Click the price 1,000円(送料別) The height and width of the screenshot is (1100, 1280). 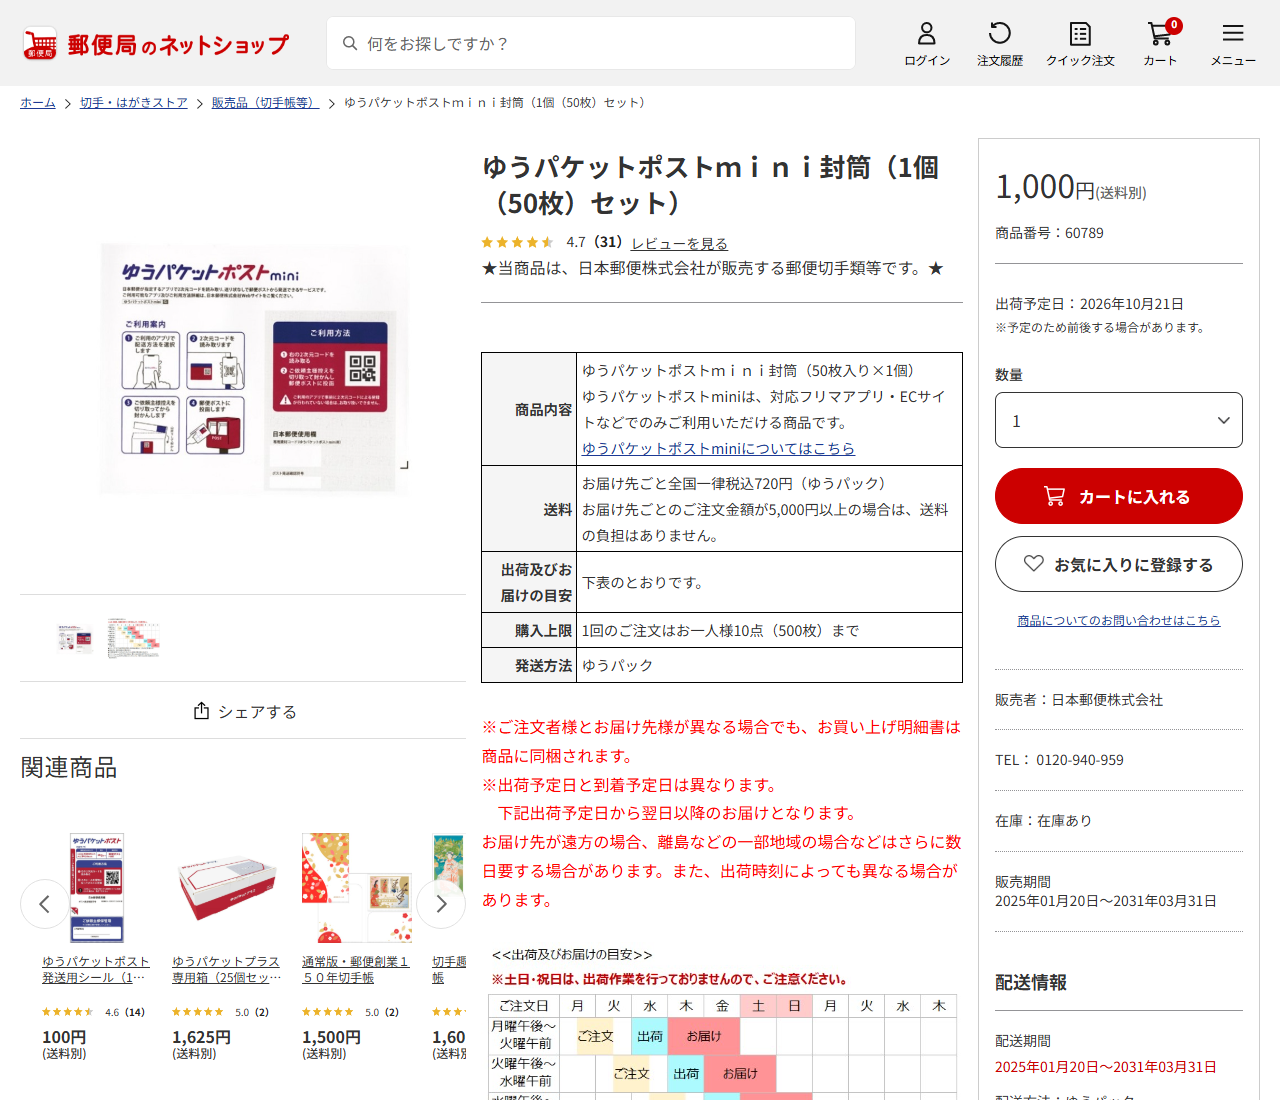(1070, 187)
